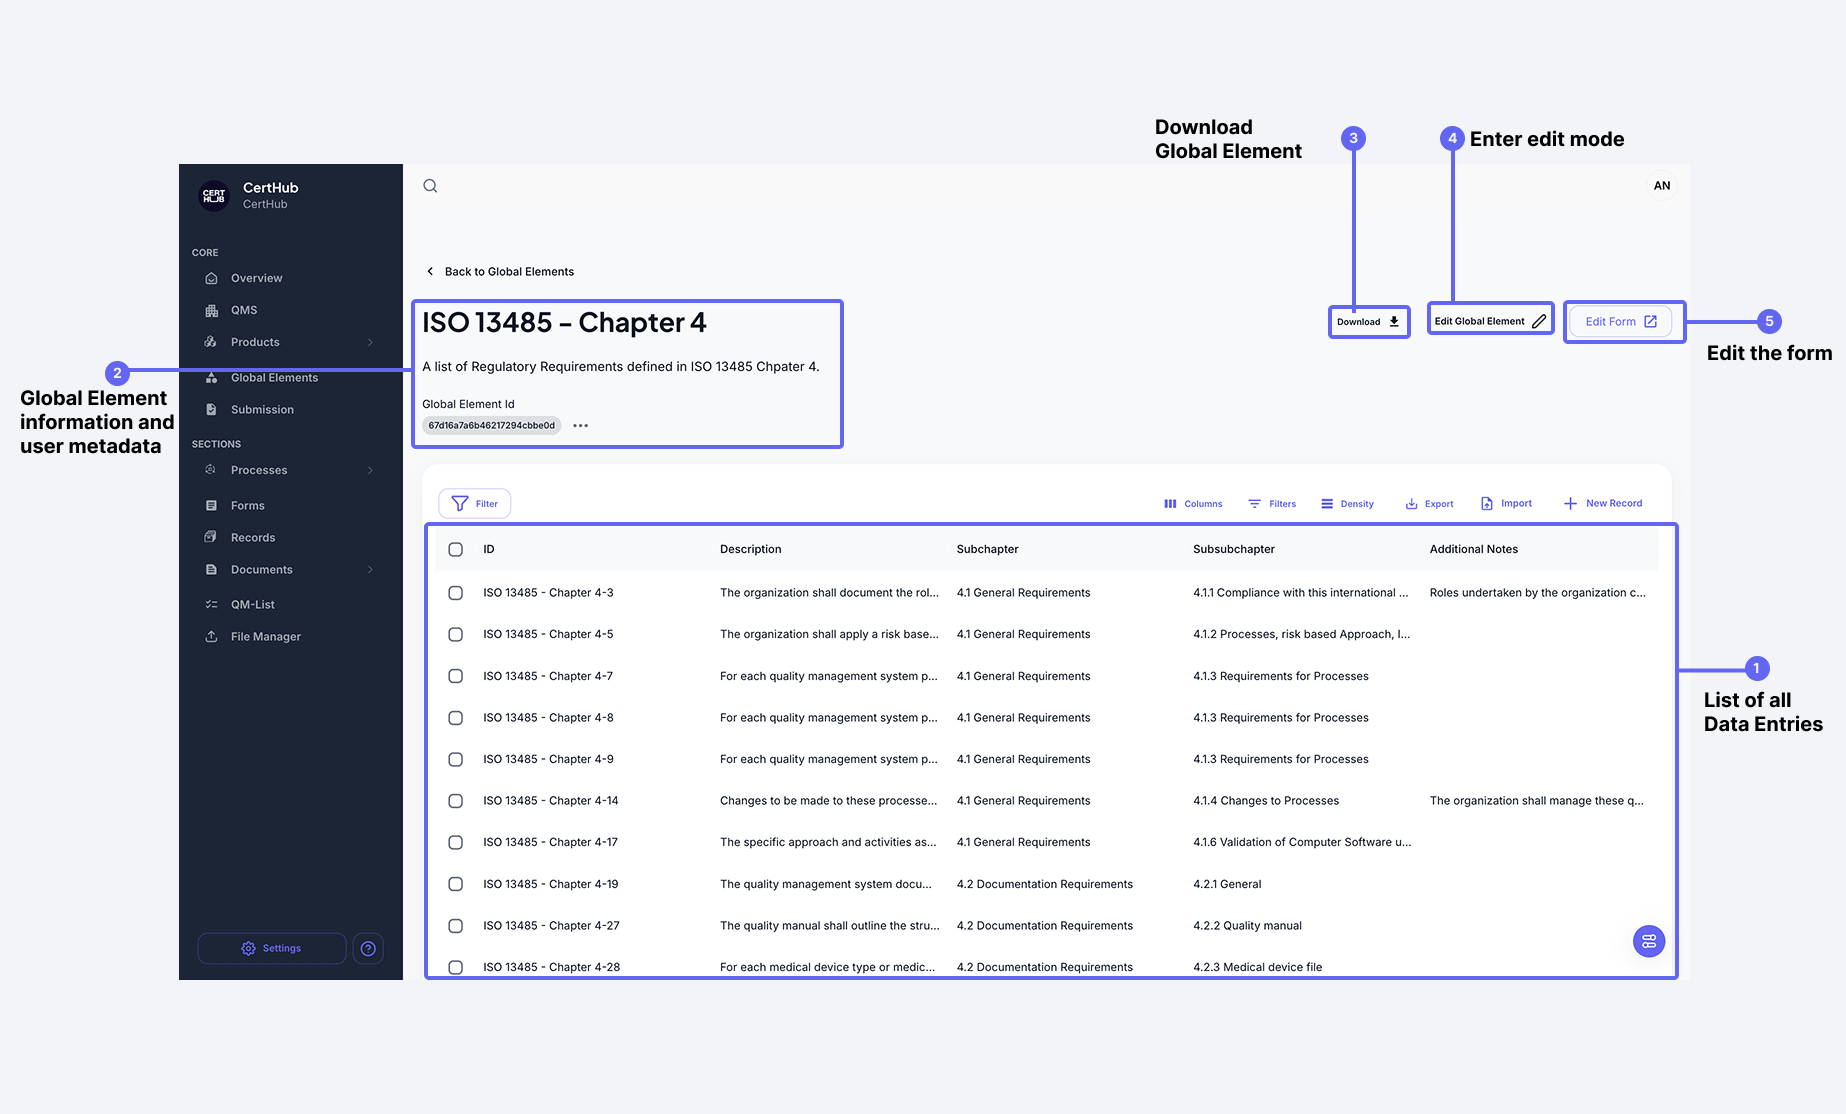This screenshot has width=1846, height=1114.
Task: Click the Export toolbar icon
Action: (x=1411, y=504)
